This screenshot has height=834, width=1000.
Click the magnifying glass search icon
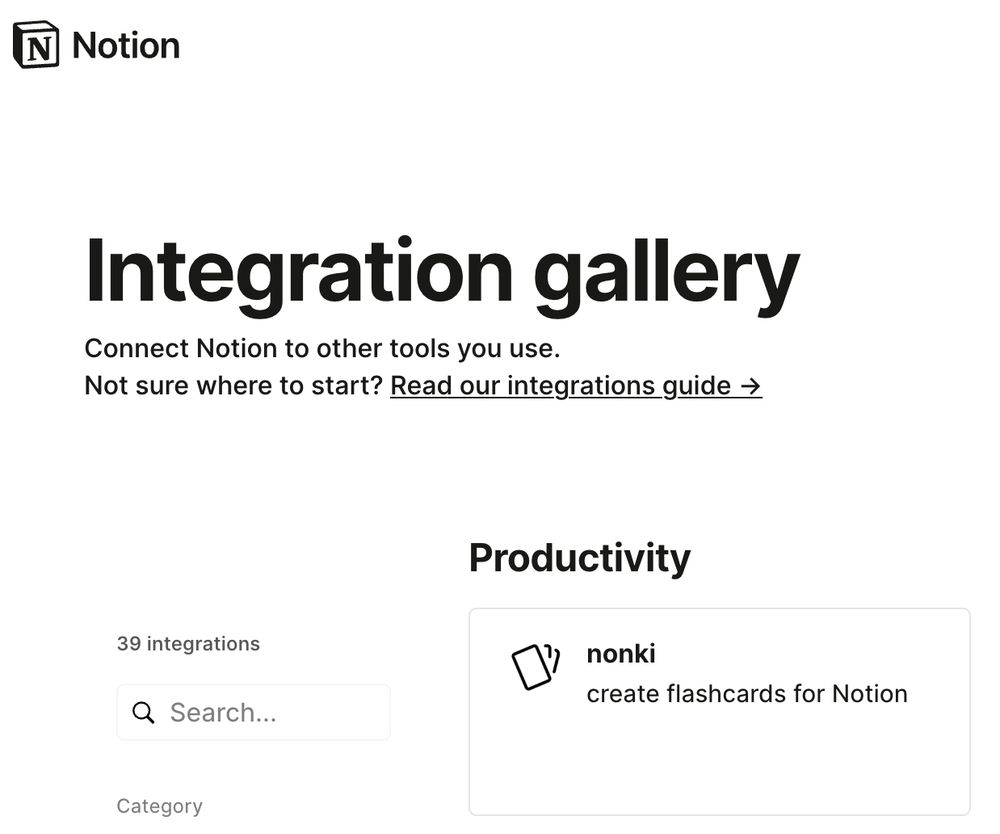143,712
